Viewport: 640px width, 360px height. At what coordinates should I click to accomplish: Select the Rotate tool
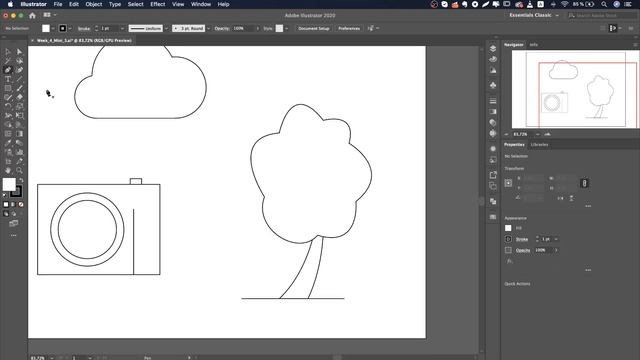[x=8, y=106]
